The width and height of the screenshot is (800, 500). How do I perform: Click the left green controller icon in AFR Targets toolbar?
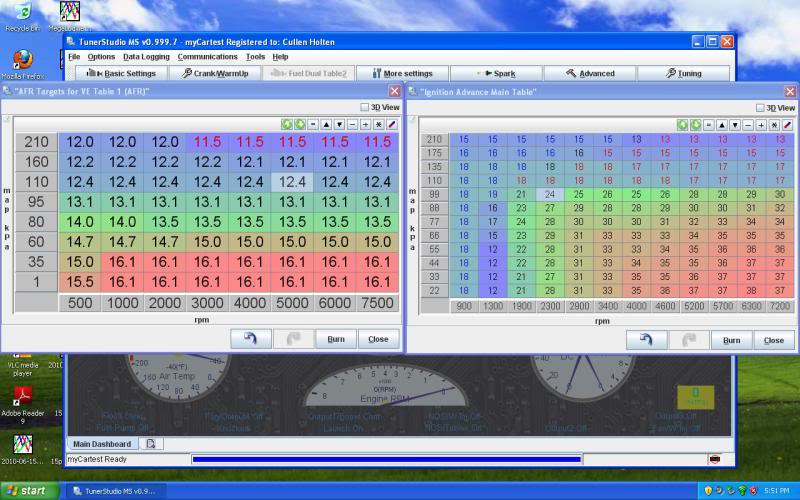[x=287, y=124]
